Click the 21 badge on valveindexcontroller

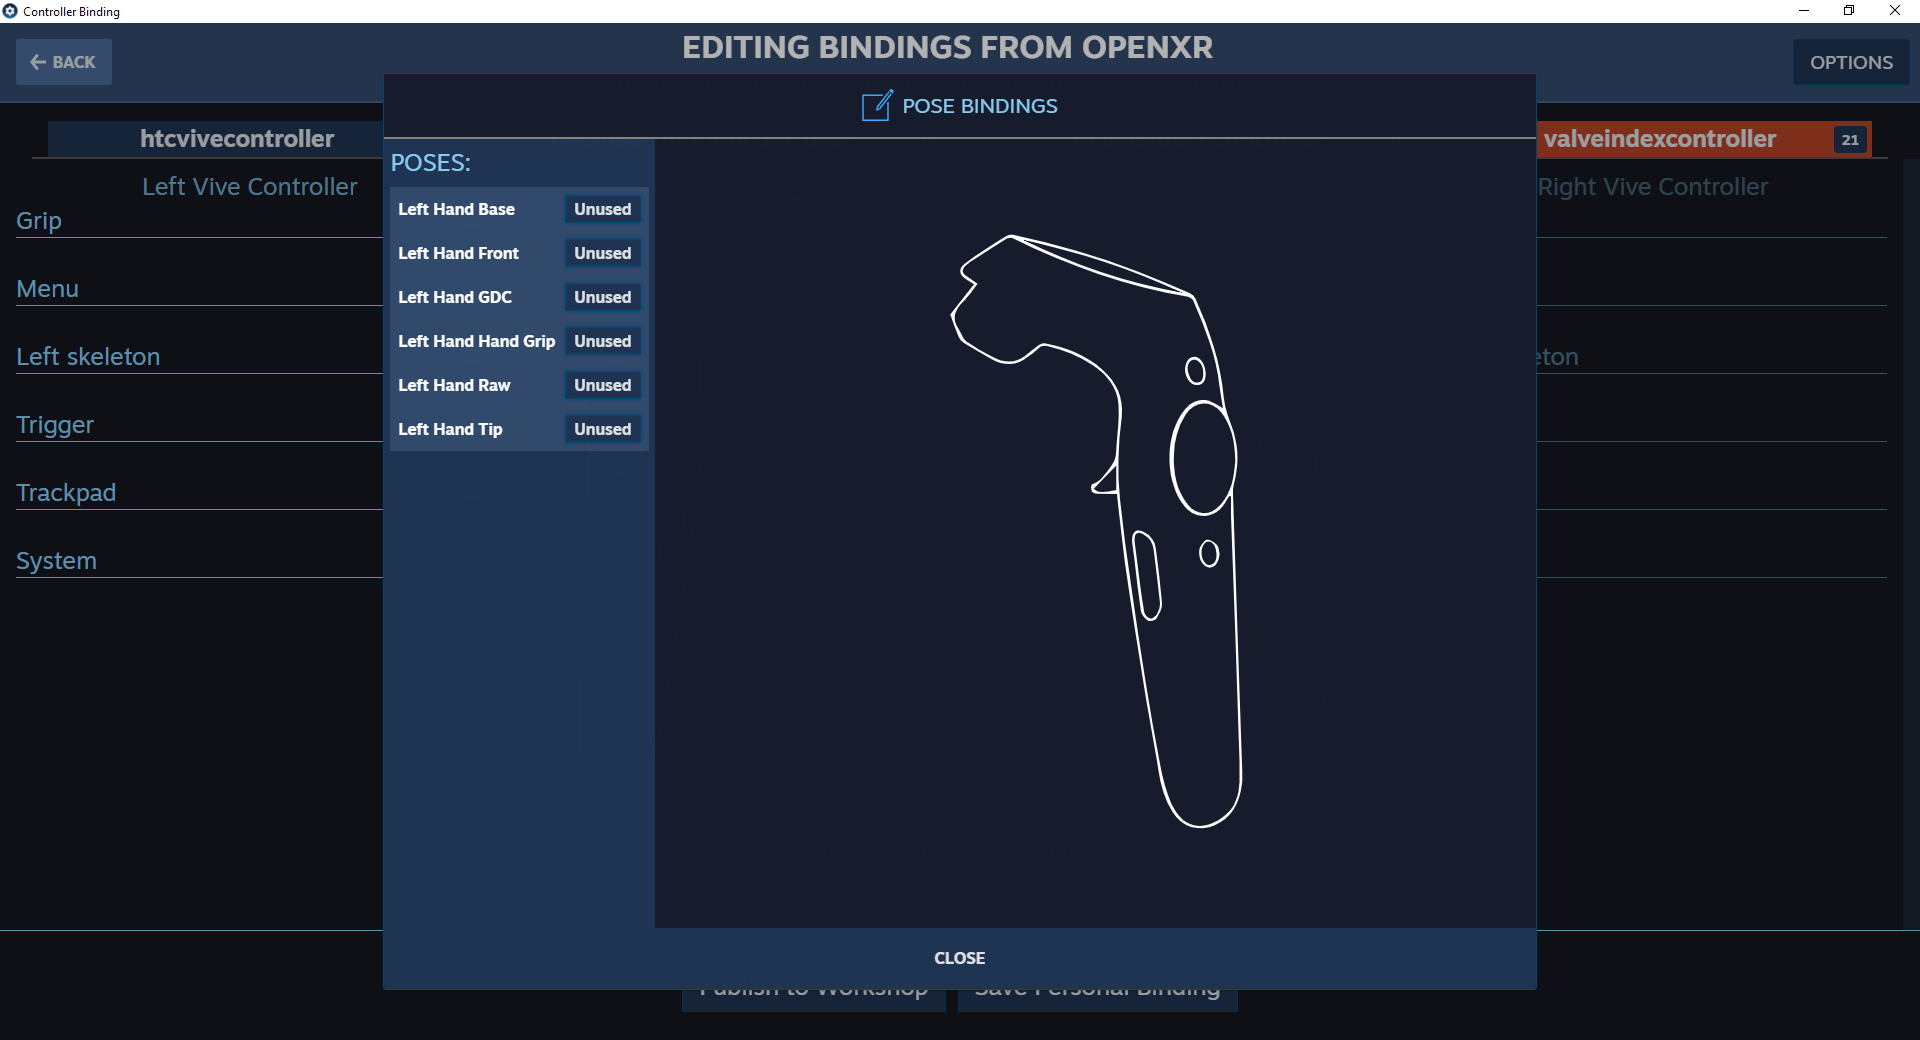[1850, 140]
